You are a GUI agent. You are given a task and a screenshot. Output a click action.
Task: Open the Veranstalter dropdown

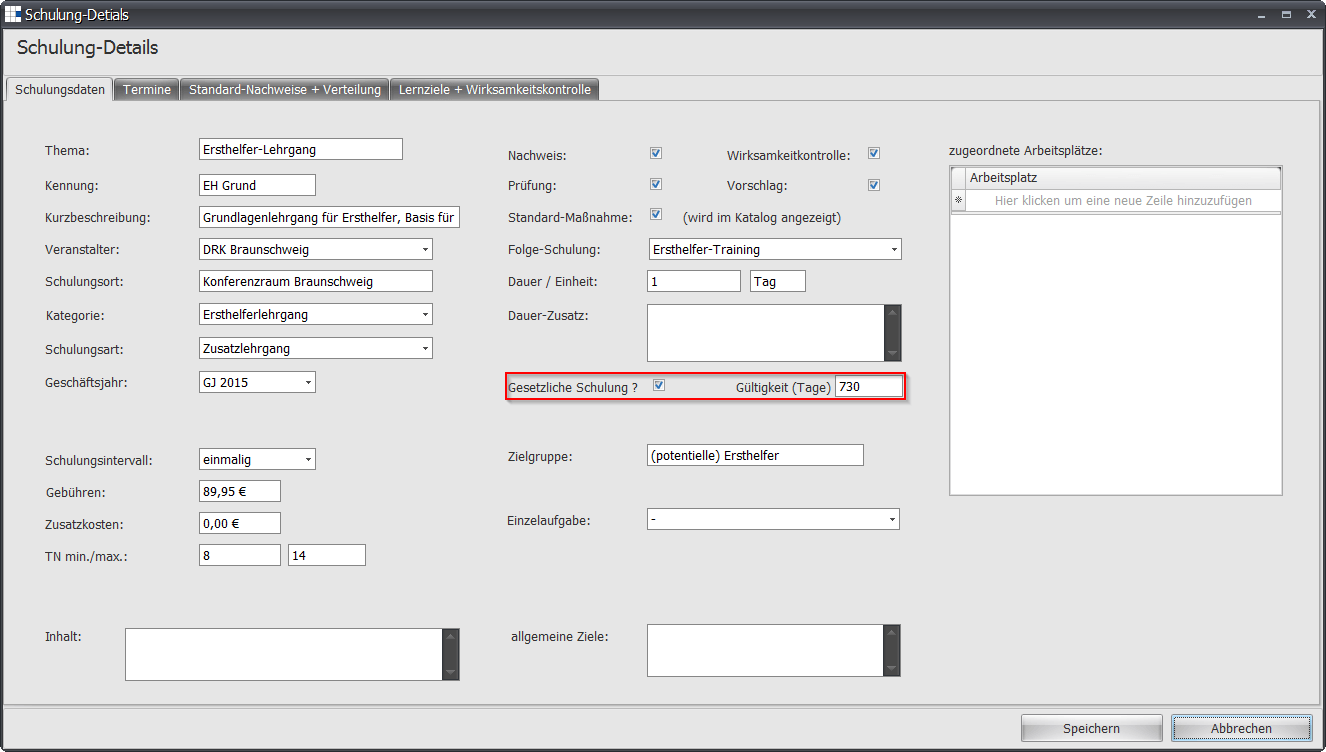[x=425, y=249]
